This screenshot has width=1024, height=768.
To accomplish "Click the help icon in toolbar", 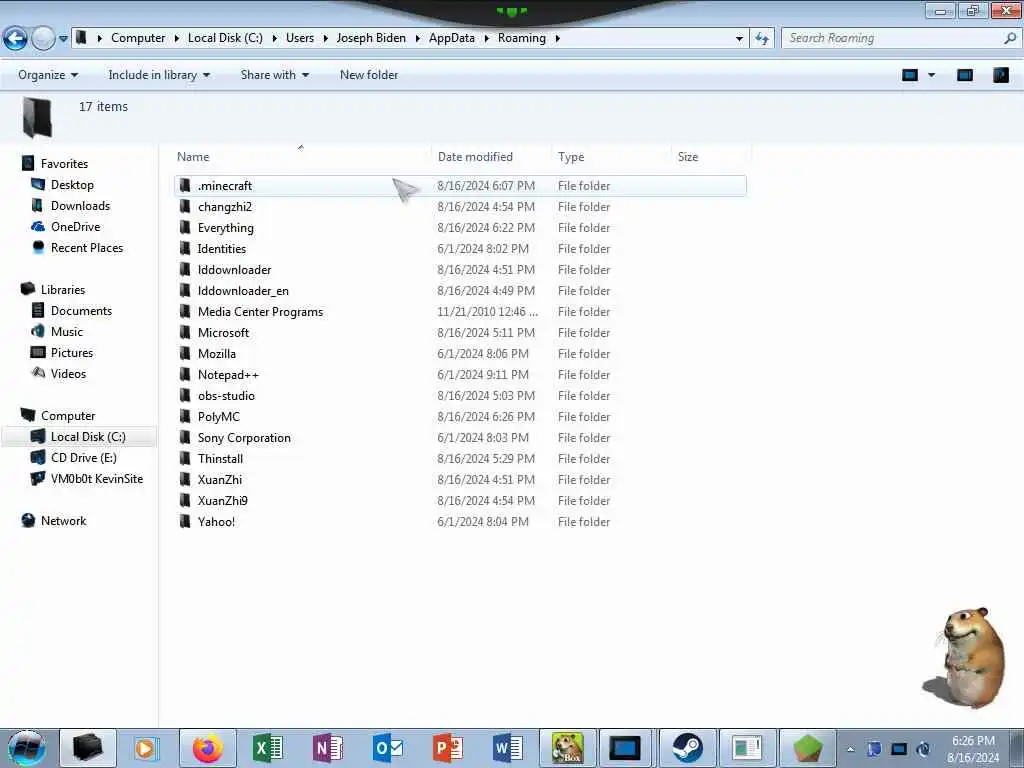I will tap(1000, 75).
